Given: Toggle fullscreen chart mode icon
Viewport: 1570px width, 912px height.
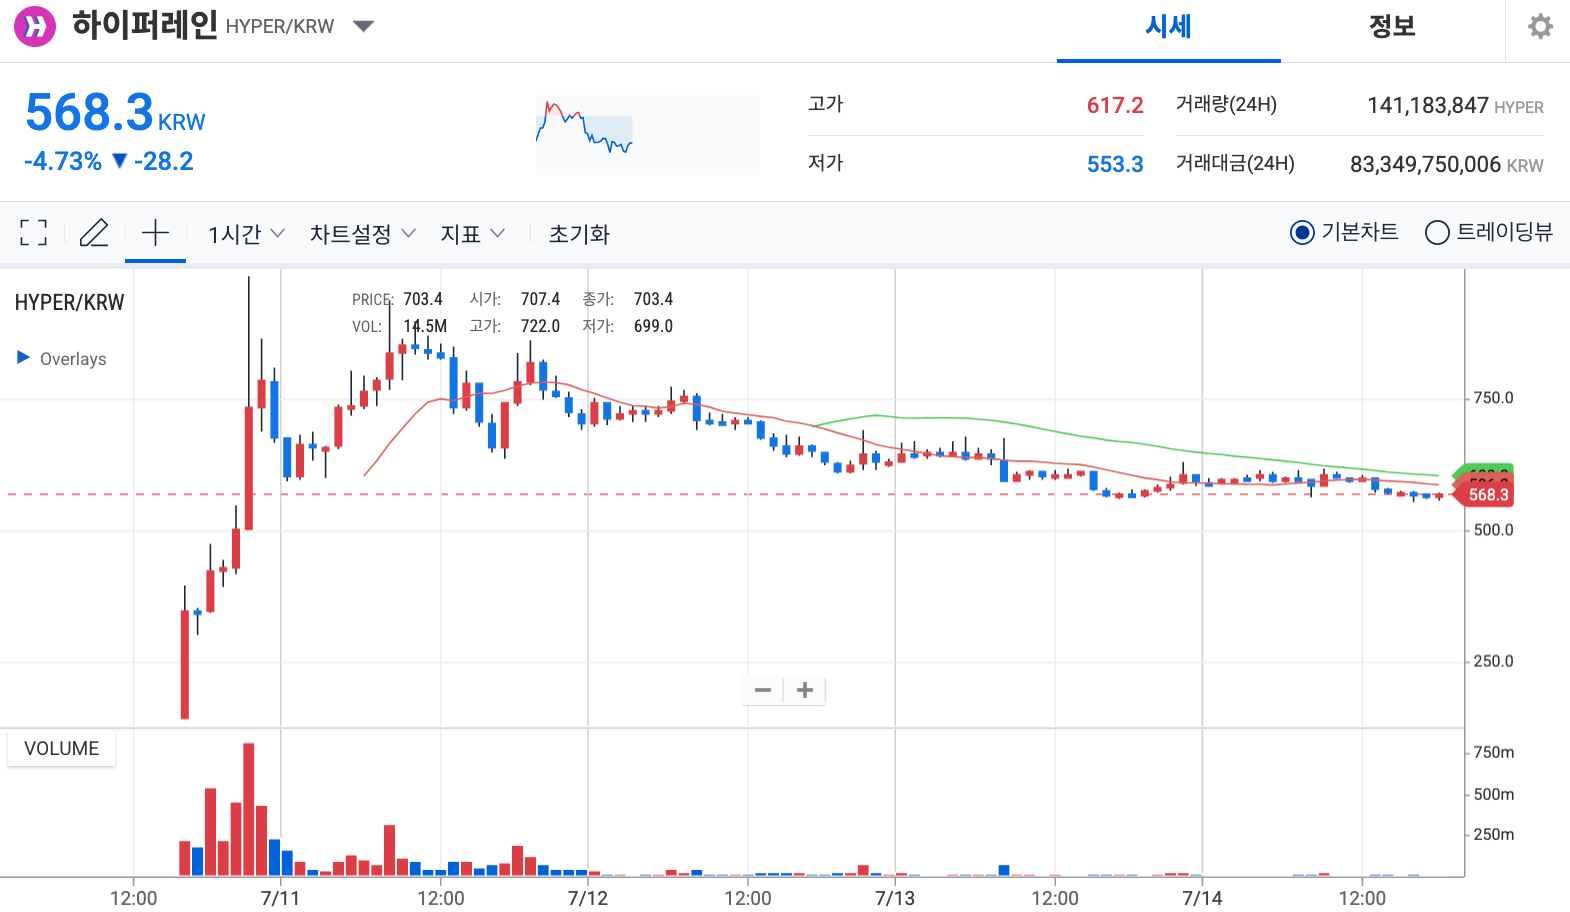Looking at the screenshot, I should [x=34, y=233].
